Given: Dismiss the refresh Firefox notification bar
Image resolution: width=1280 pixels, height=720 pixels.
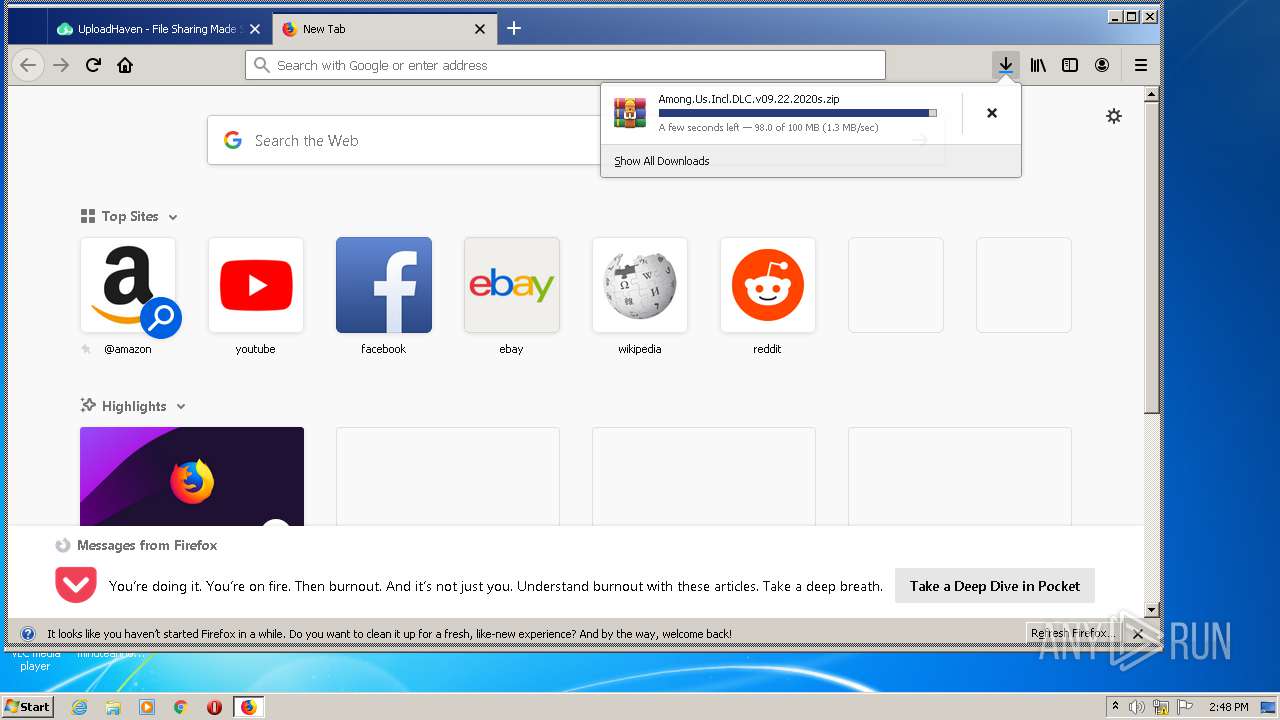Looking at the screenshot, I should (x=1138, y=634).
